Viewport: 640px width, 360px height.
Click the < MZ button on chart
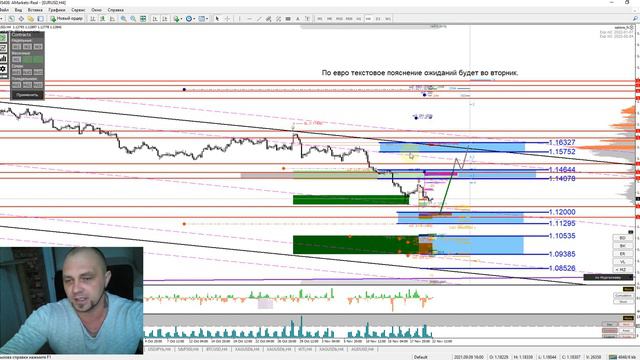pos(622,270)
